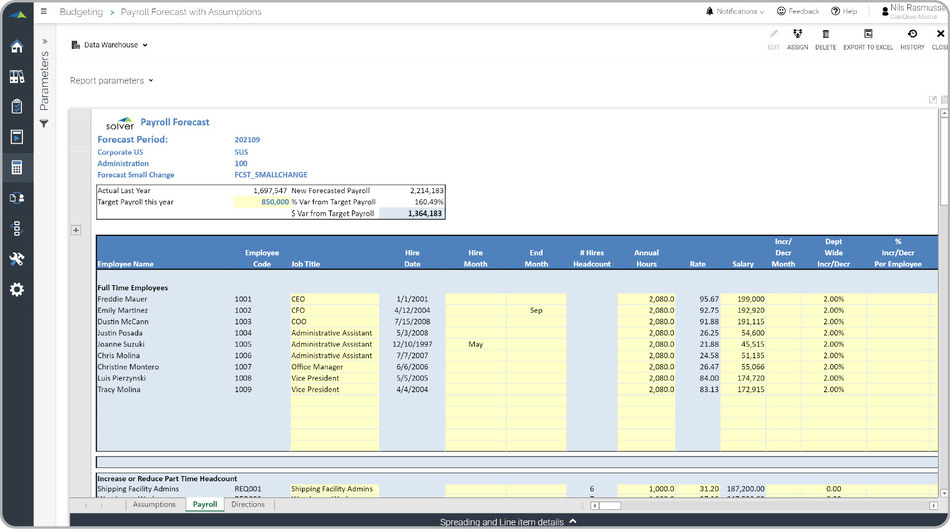This screenshot has width=950, height=529.
Task: Click the Feedback link
Action: pos(797,12)
